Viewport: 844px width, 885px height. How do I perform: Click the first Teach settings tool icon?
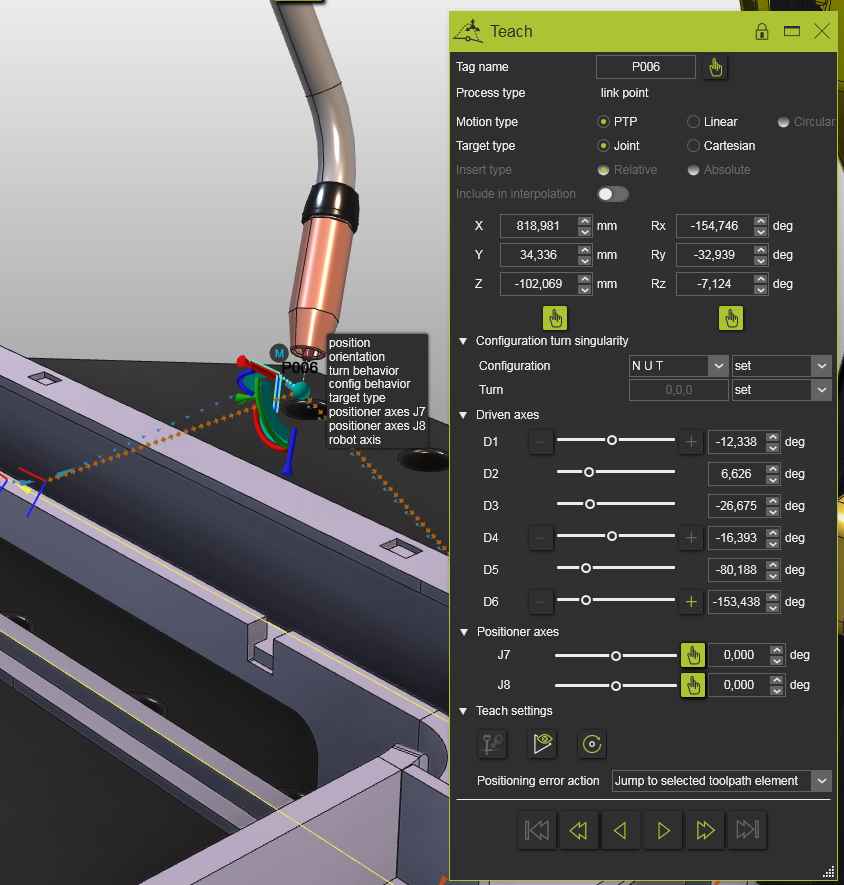point(491,744)
